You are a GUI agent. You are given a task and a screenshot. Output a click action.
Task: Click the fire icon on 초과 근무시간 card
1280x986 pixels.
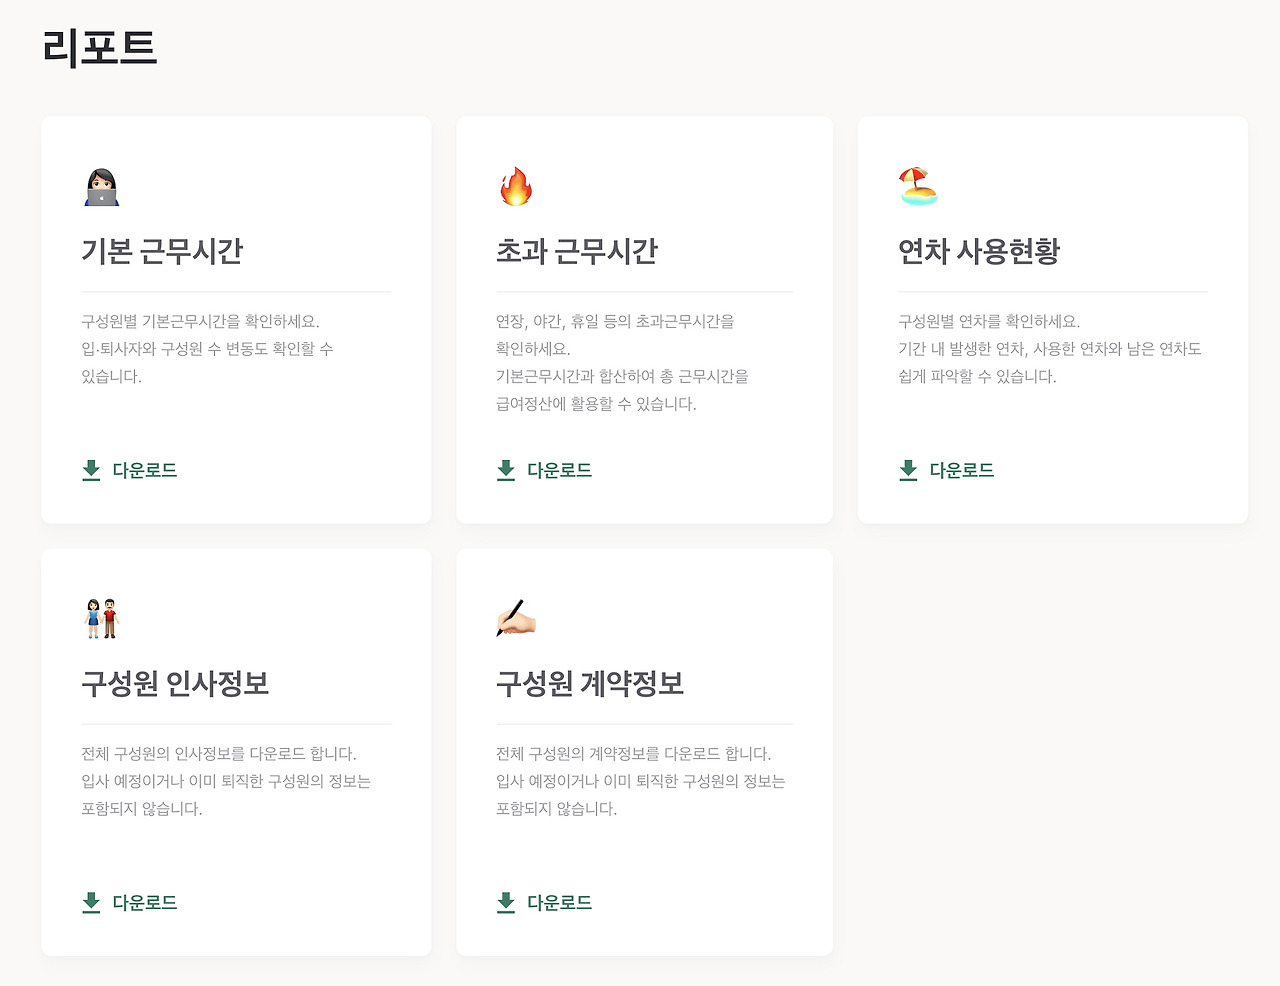[516, 187]
